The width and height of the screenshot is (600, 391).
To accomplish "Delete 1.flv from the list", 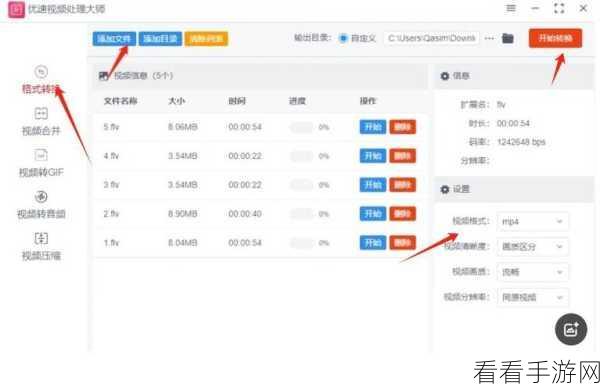I will (403, 243).
